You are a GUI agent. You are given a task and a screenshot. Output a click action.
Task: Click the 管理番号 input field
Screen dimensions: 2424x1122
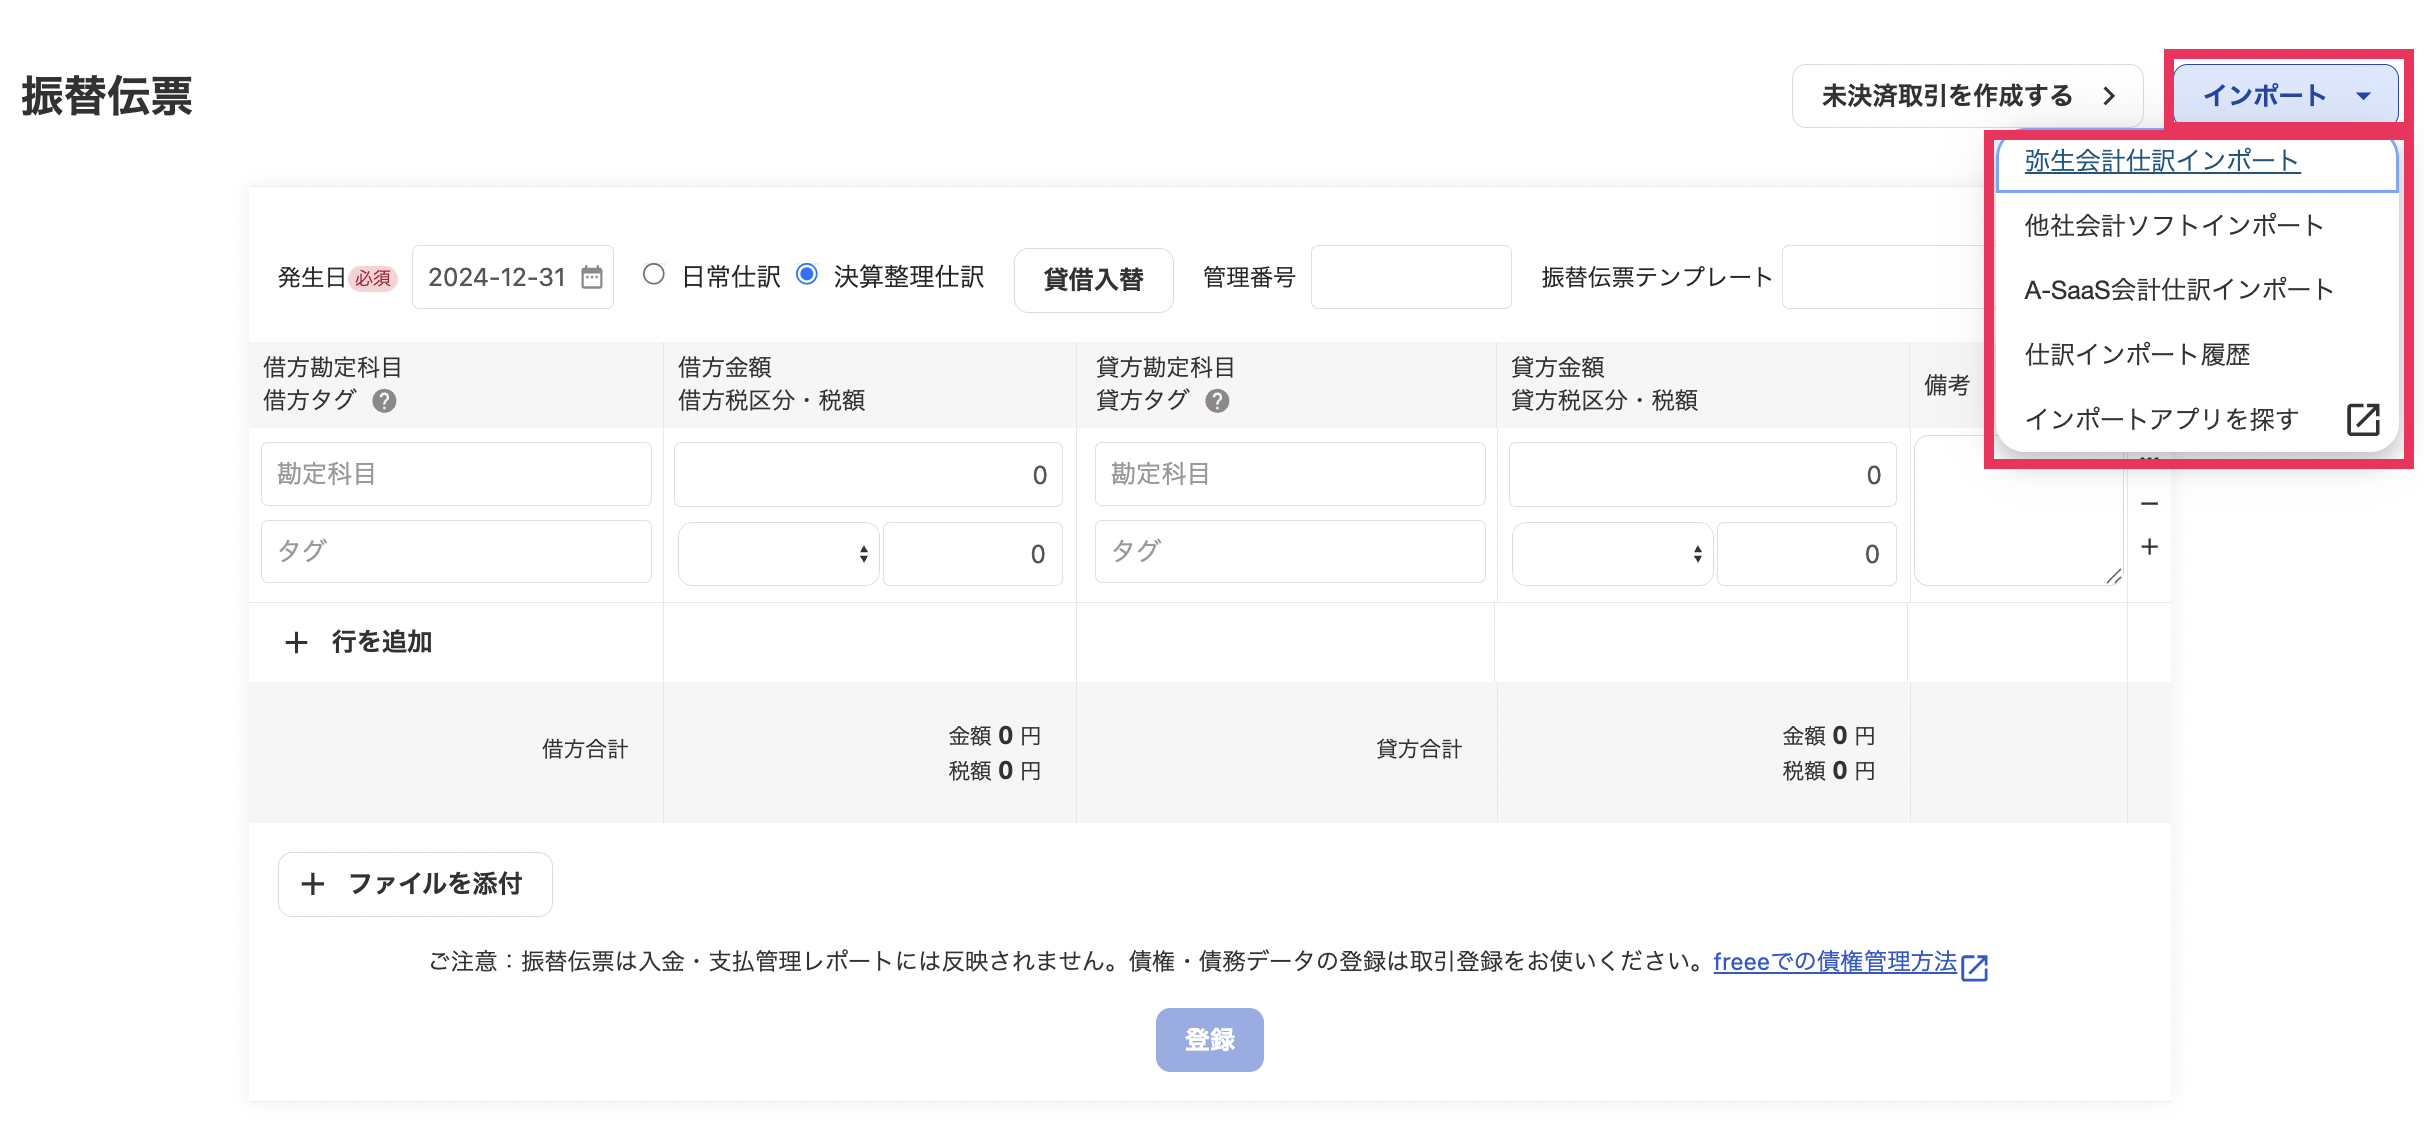coord(1410,277)
